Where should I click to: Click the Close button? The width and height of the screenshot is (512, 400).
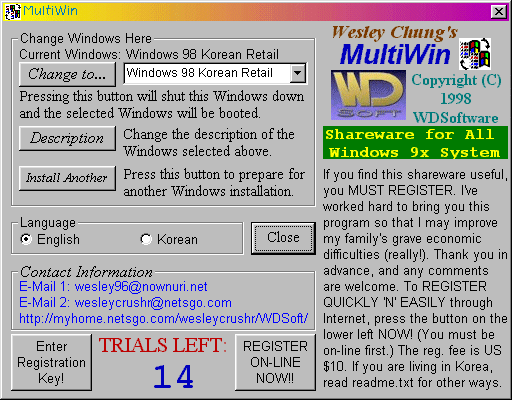pyautogui.click(x=283, y=238)
